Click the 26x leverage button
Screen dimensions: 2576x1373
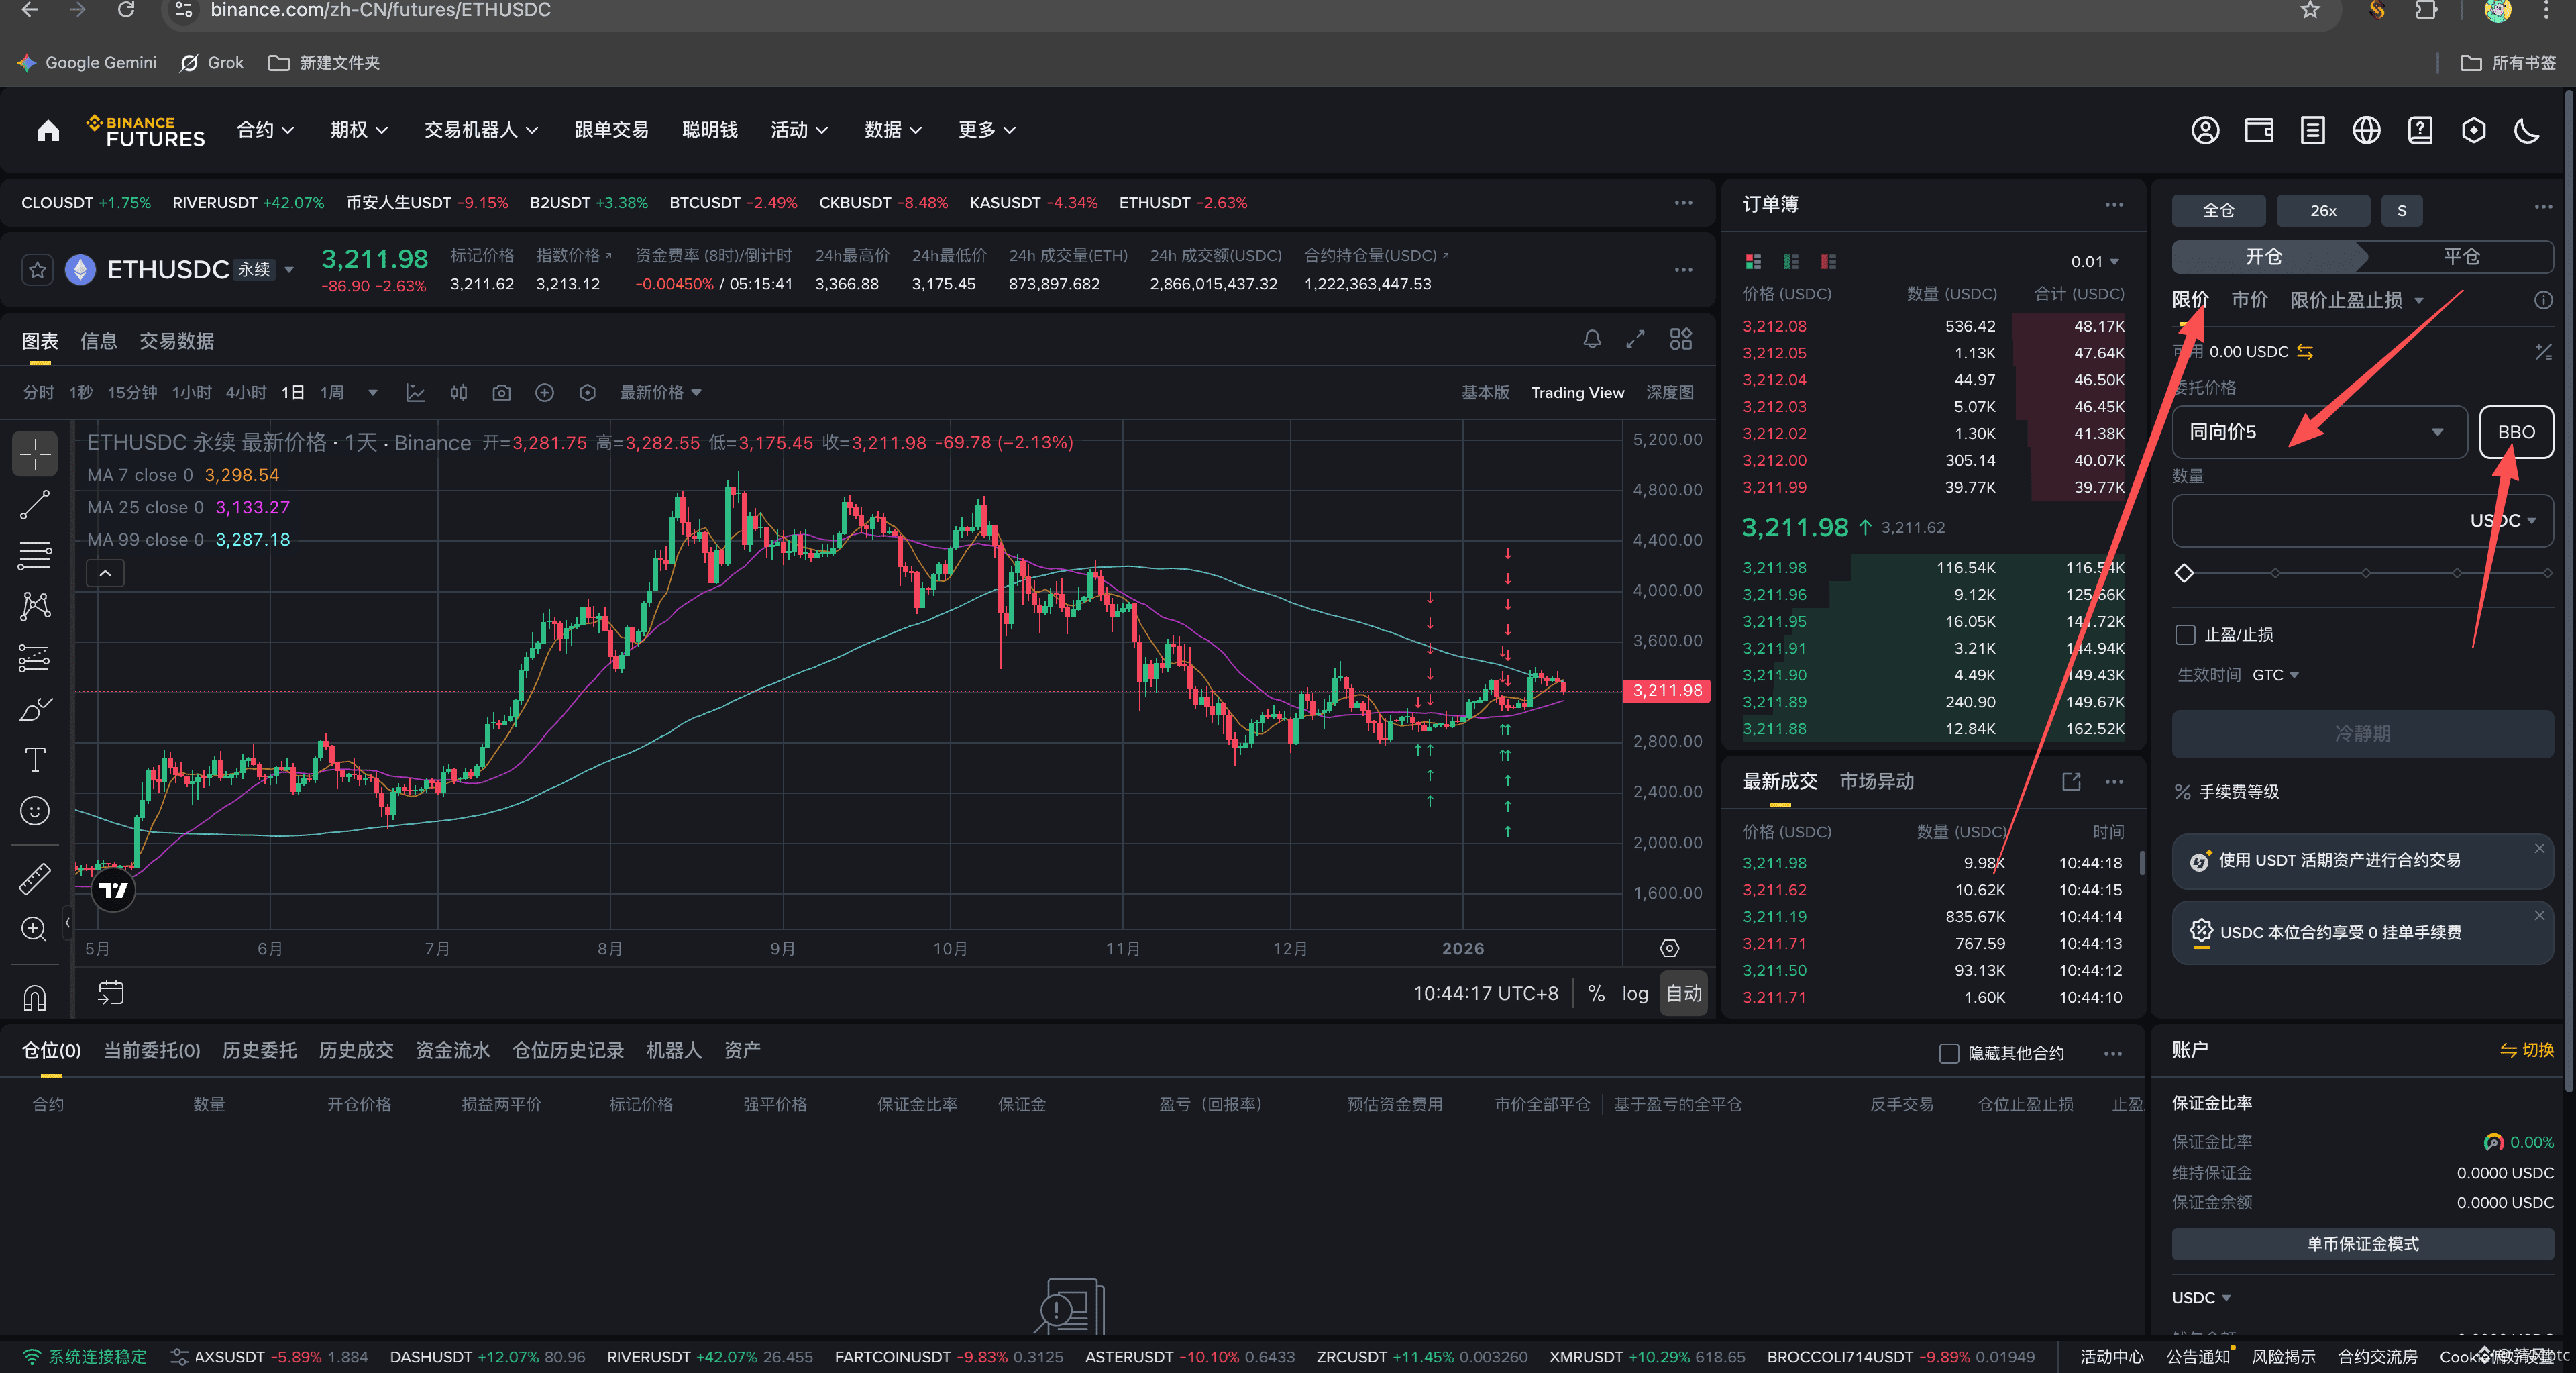[2322, 210]
